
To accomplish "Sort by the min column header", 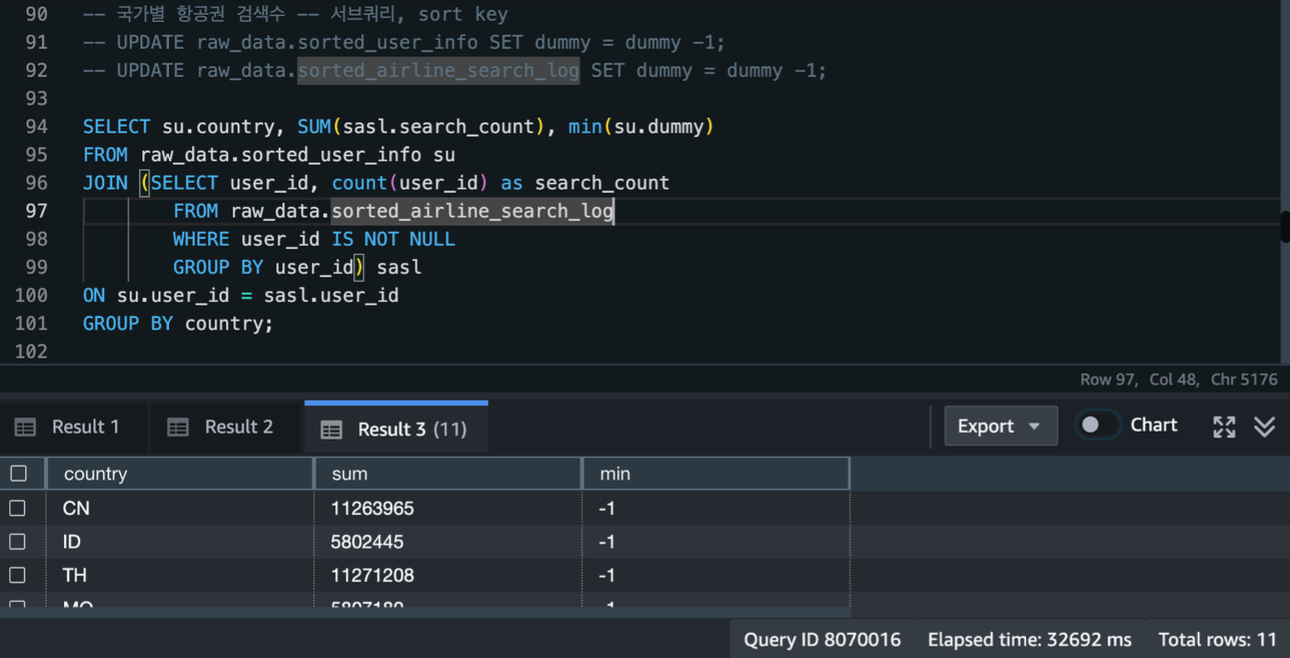I will click(x=716, y=473).
